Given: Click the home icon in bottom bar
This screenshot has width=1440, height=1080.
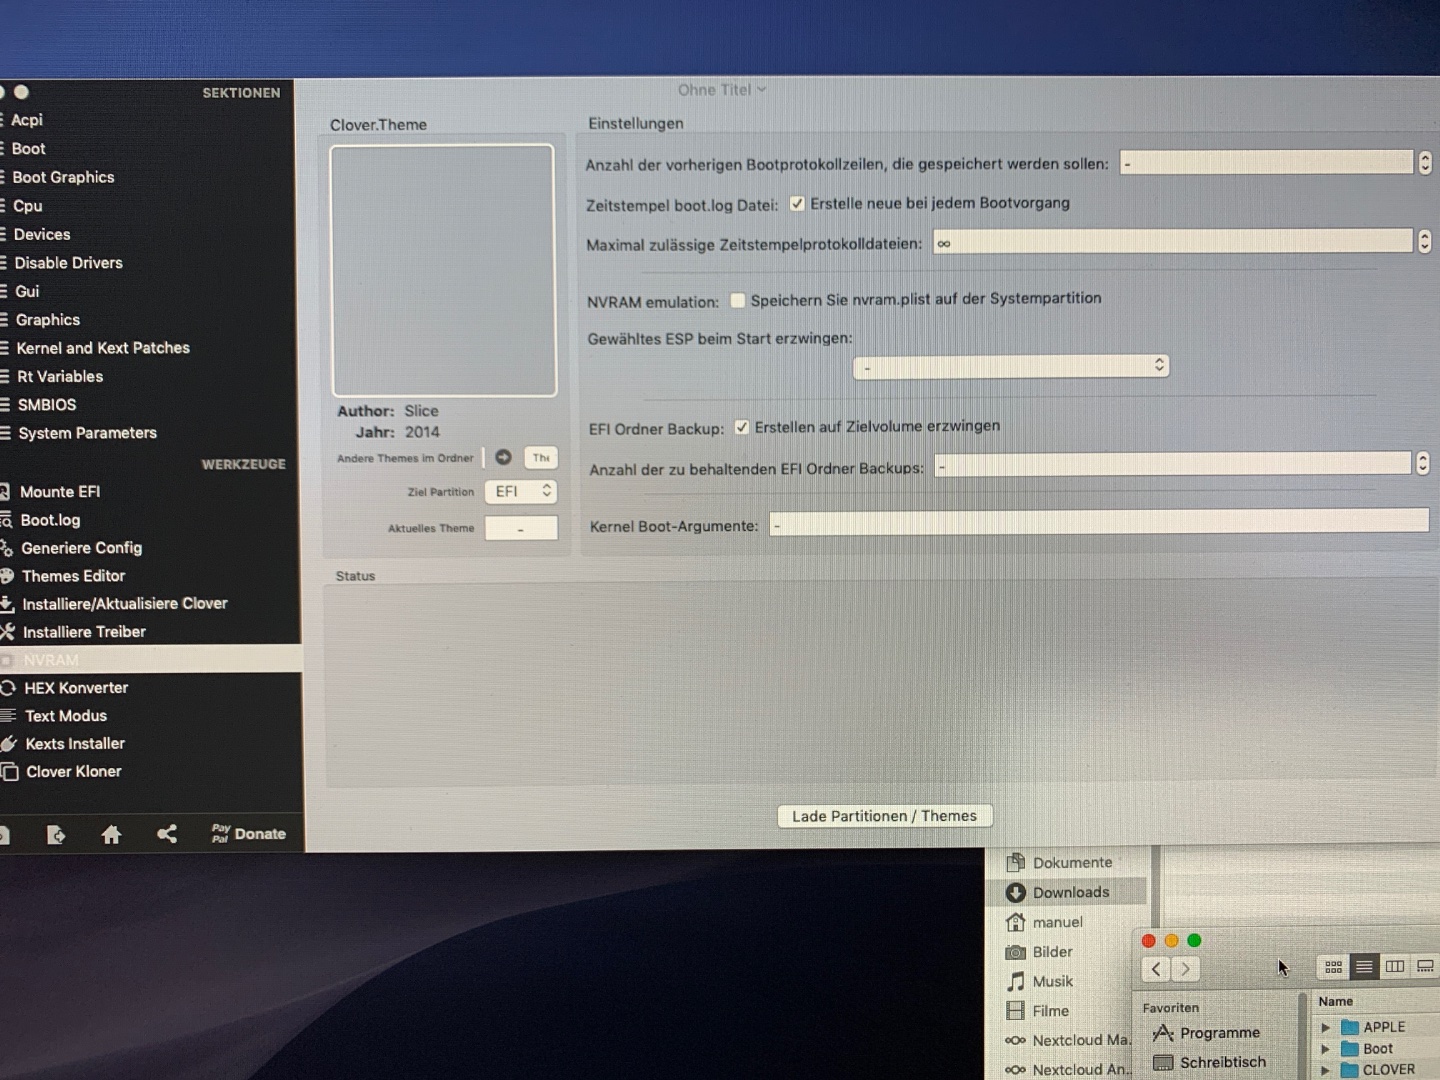Looking at the screenshot, I should pyautogui.click(x=111, y=834).
